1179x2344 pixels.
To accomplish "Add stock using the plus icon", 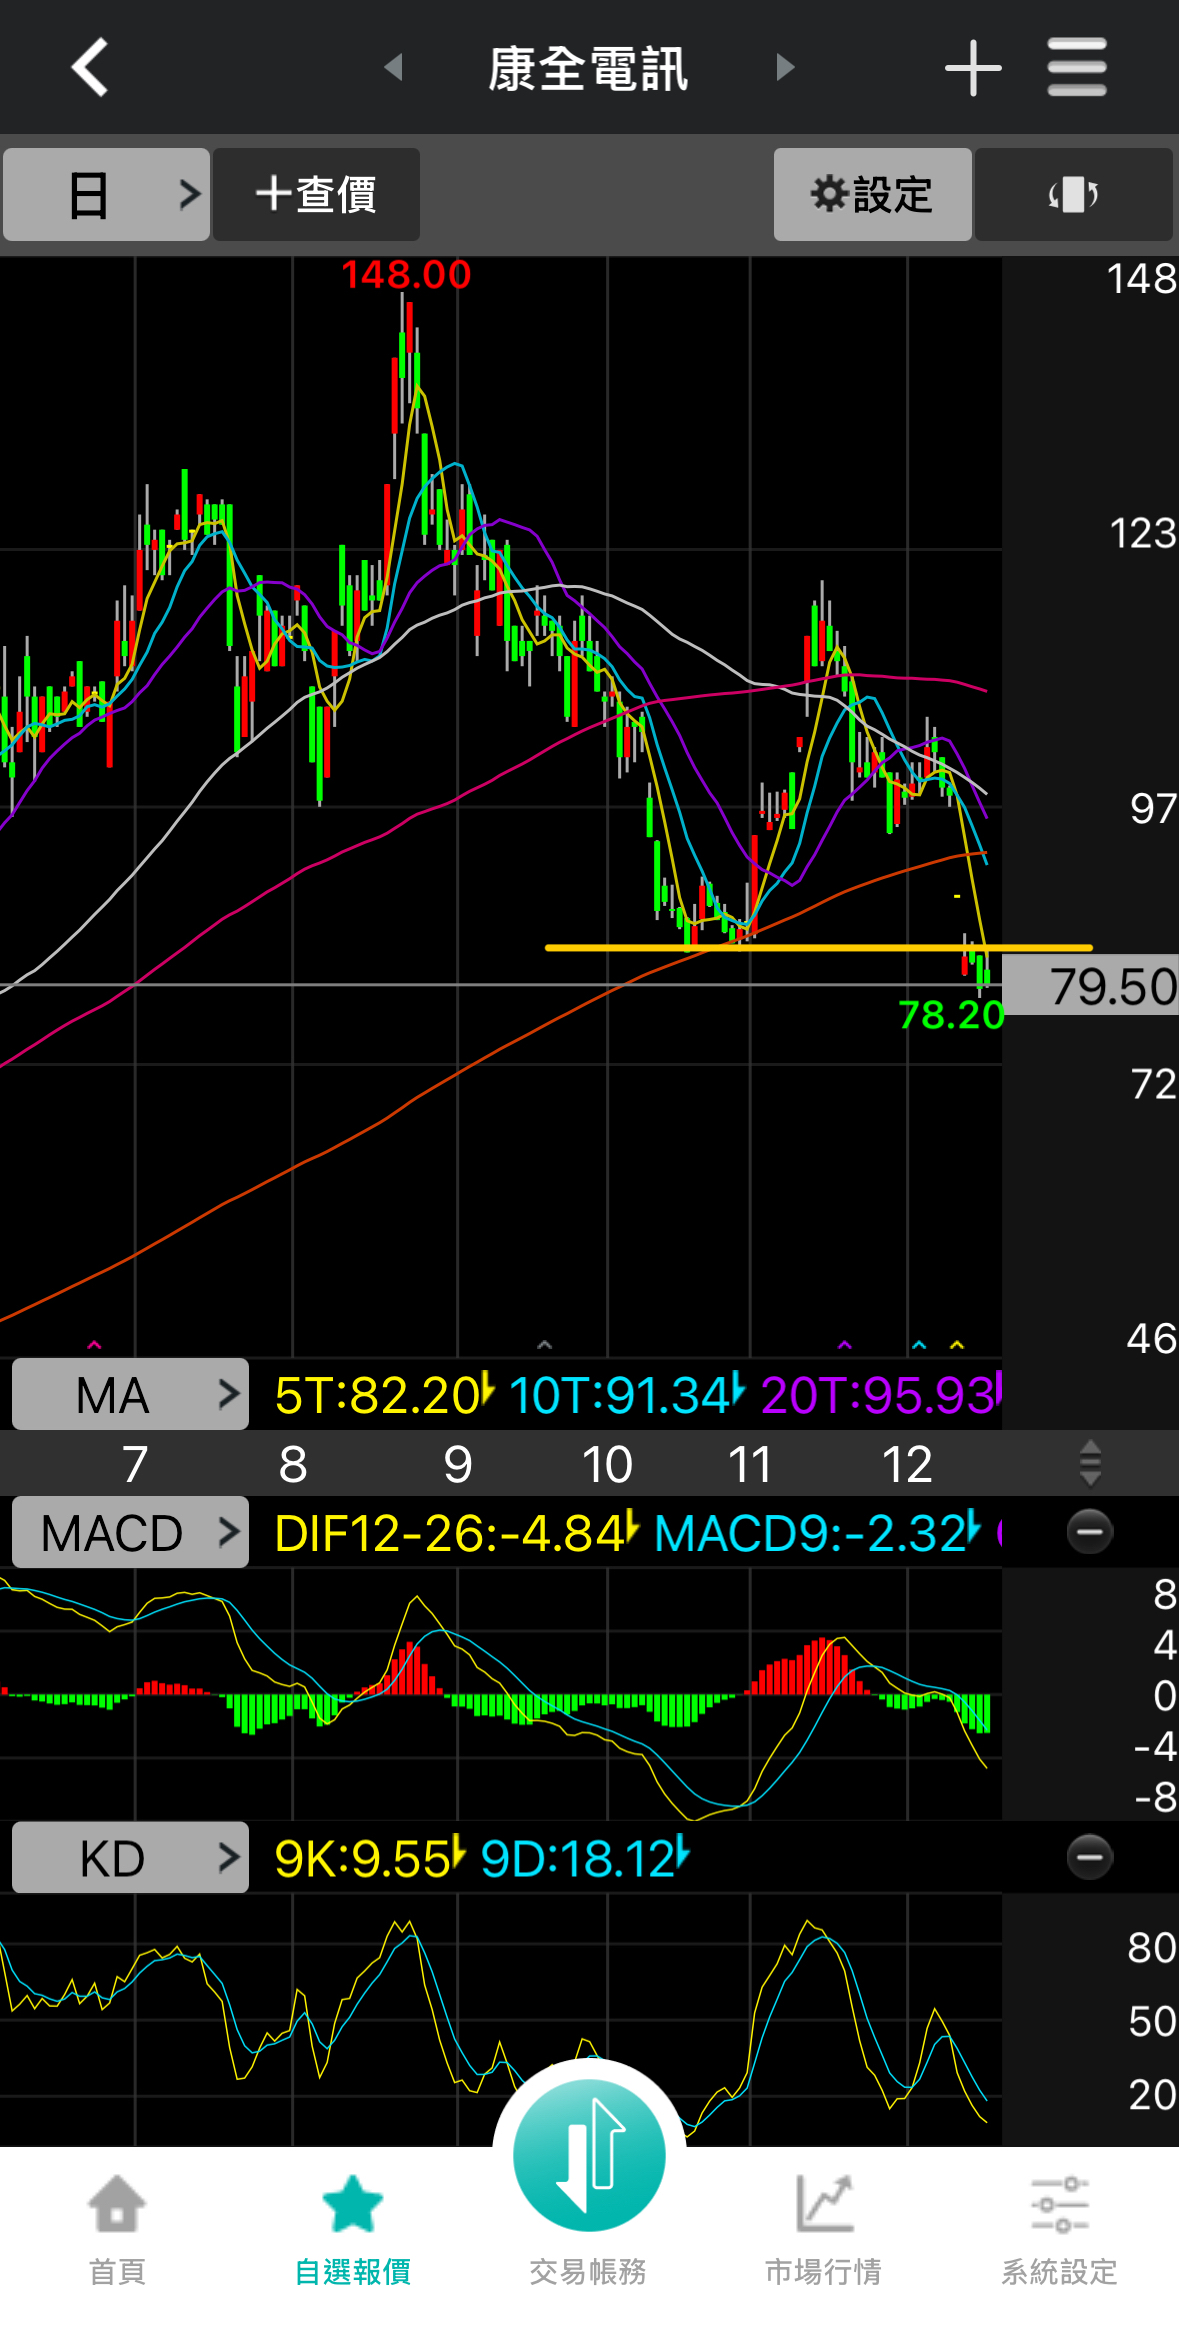I will coord(972,68).
